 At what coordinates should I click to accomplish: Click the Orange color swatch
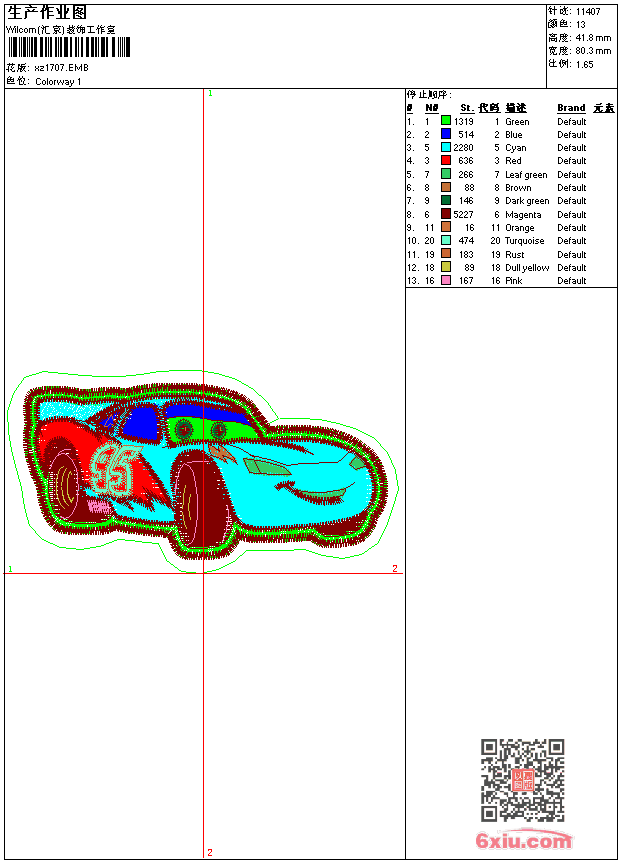(446, 227)
